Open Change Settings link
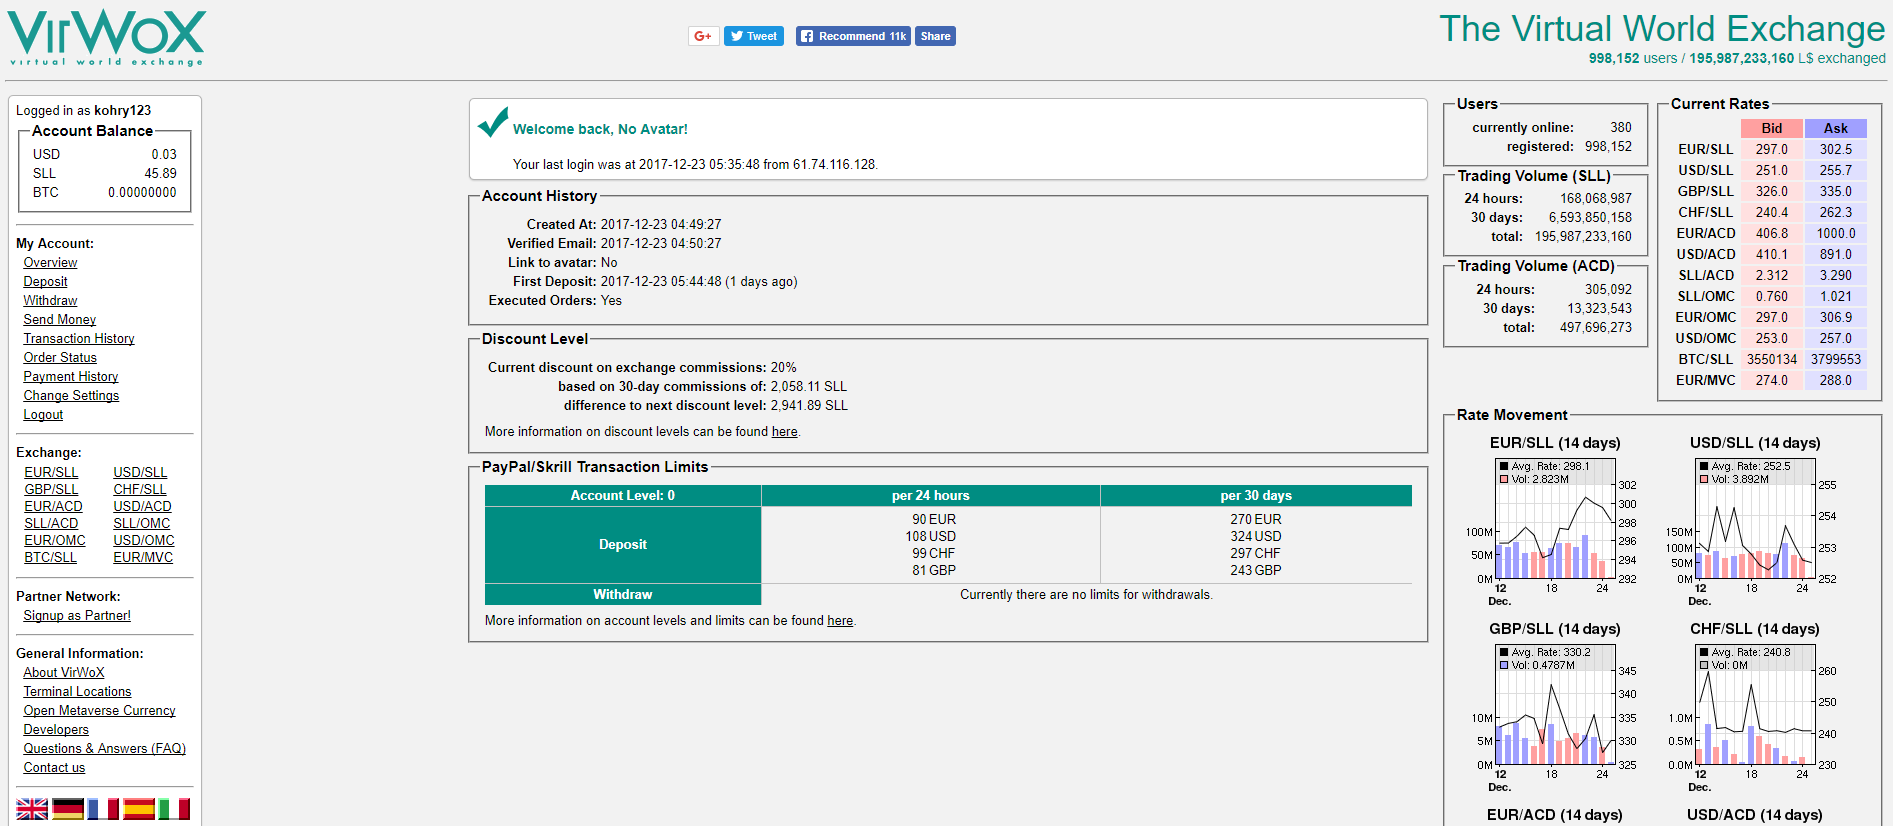The height and width of the screenshot is (826, 1893). tap(71, 396)
